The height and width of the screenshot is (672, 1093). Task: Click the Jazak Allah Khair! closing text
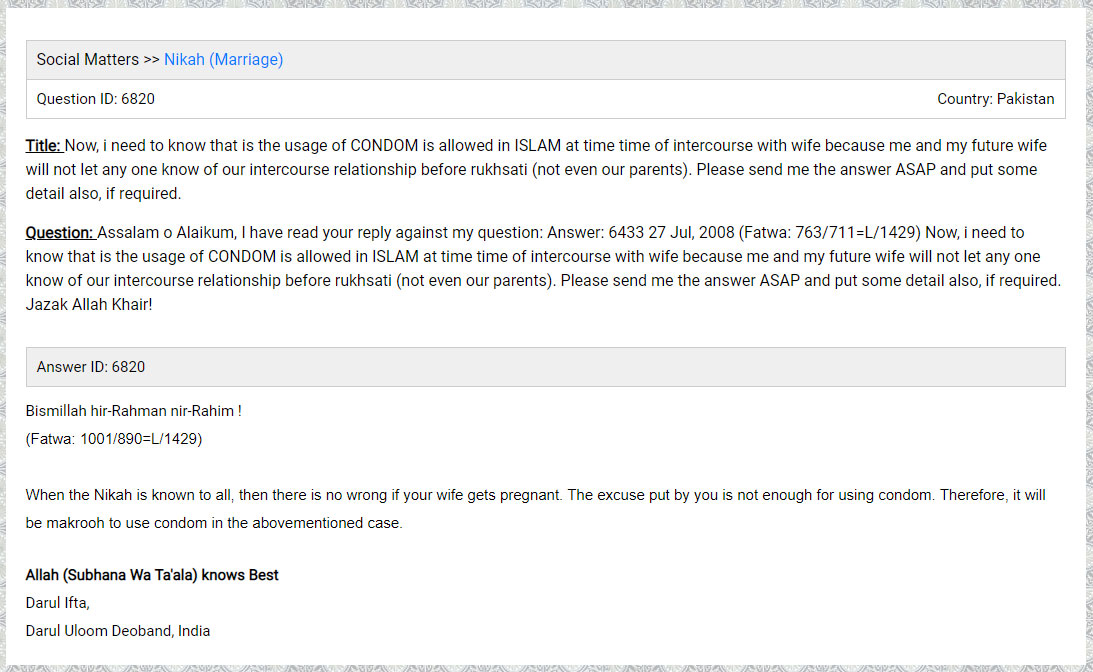click(90, 304)
